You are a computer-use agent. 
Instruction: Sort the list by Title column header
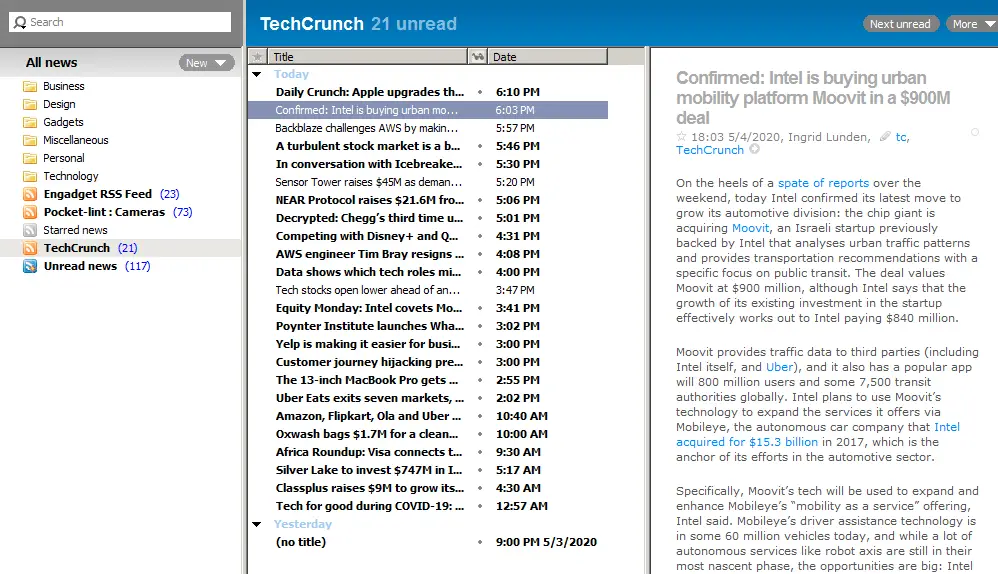pos(367,57)
